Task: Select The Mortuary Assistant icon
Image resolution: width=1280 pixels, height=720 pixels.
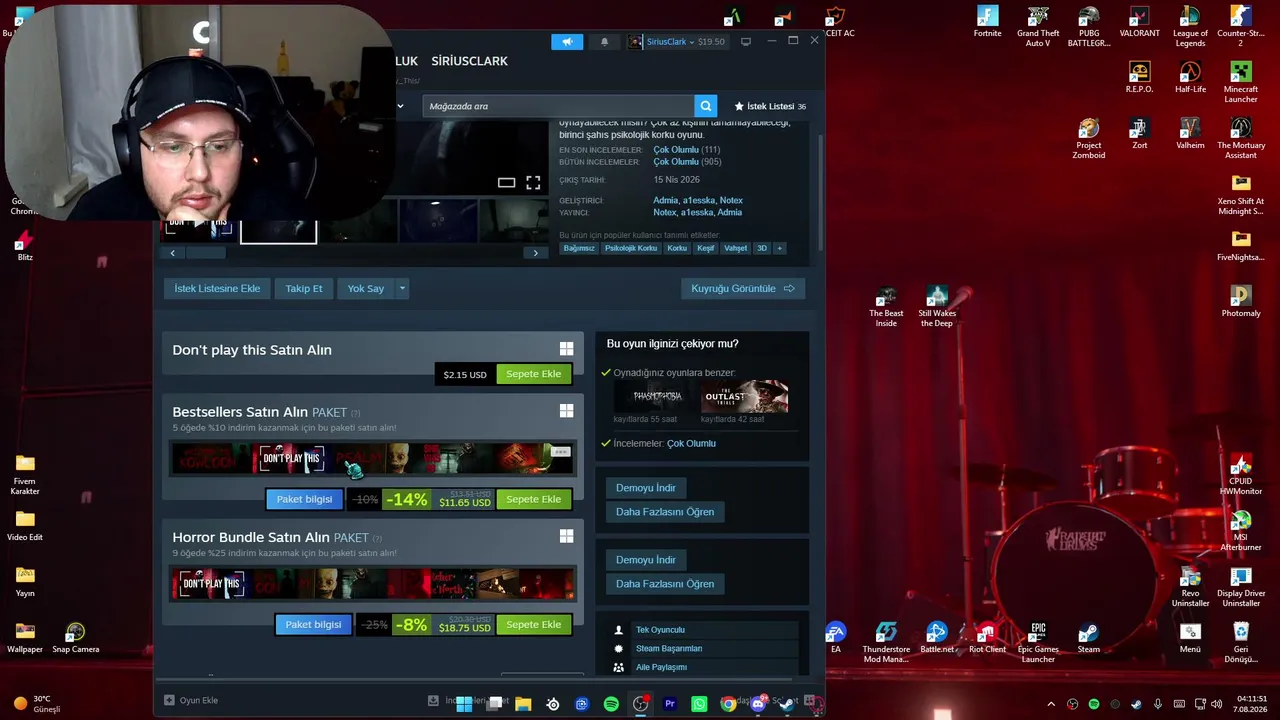Action: pyautogui.click(x=1241, y=139)
